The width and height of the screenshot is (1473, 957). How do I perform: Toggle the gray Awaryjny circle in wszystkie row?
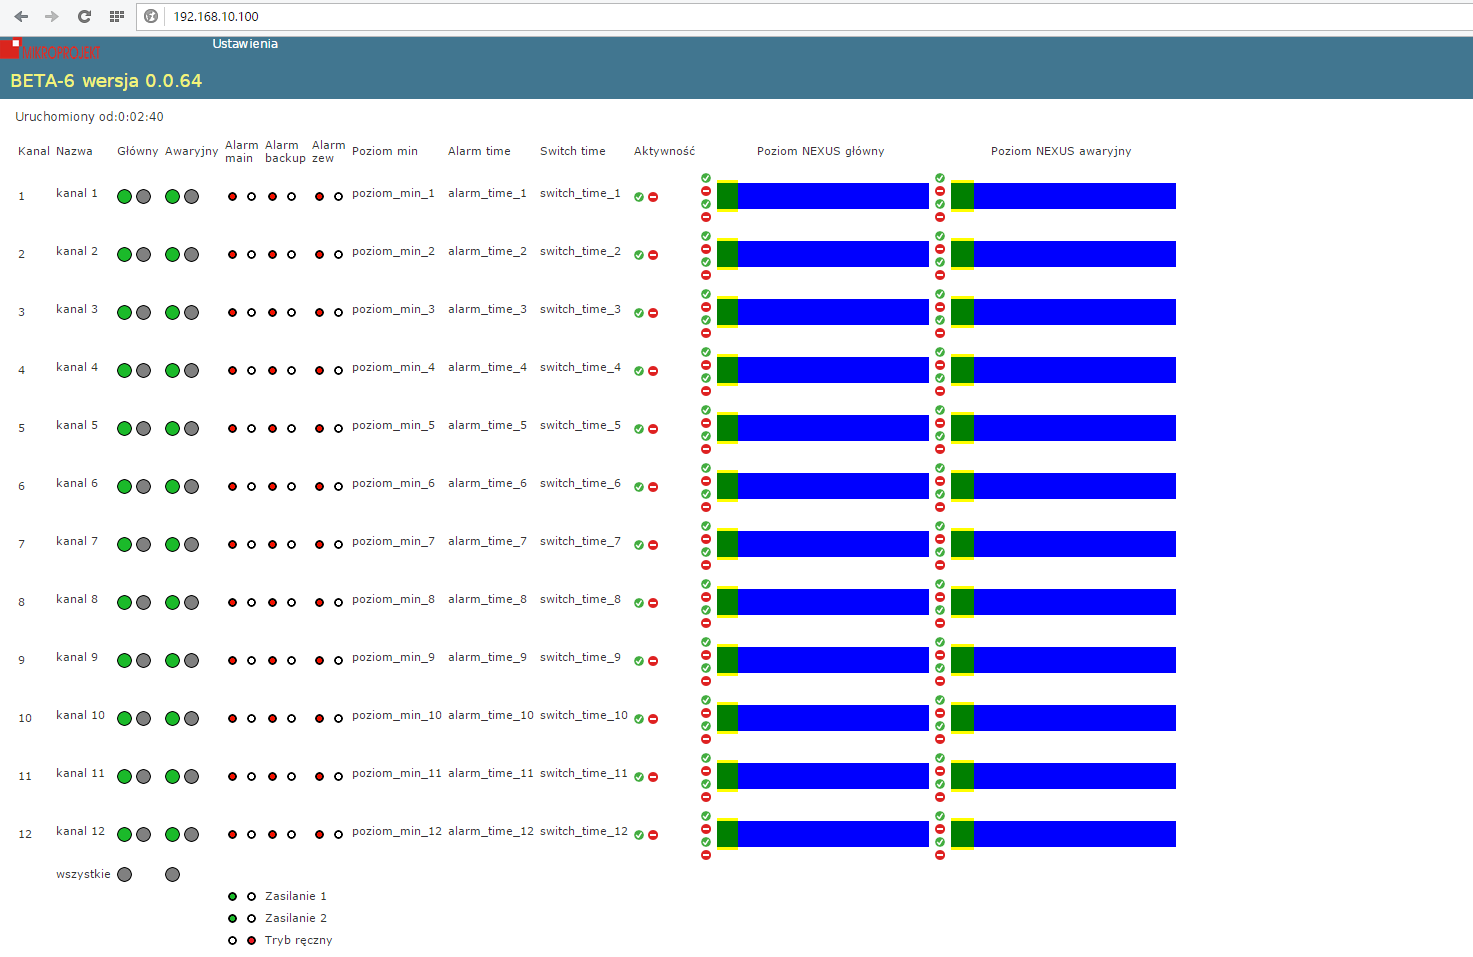[173, 875]
